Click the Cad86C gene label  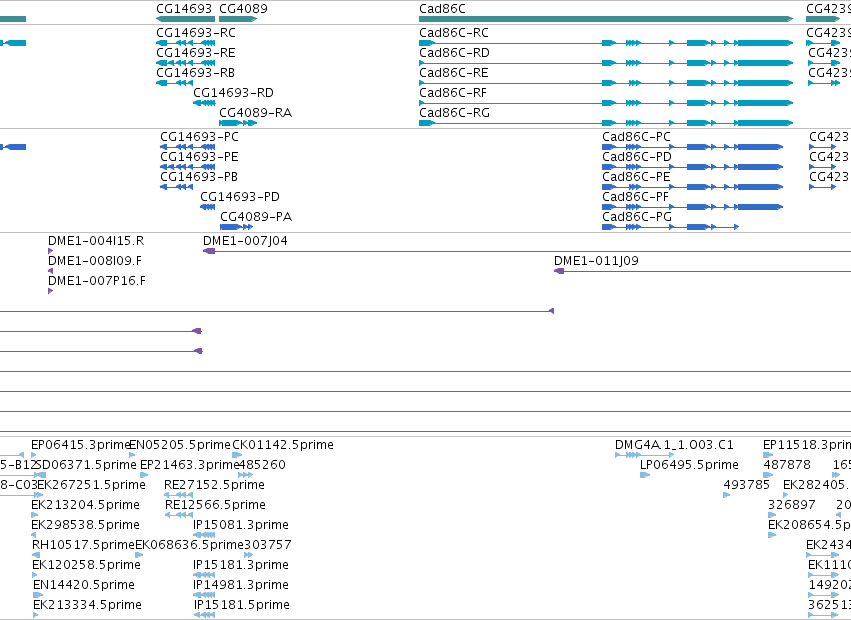(x=442, y=9)
